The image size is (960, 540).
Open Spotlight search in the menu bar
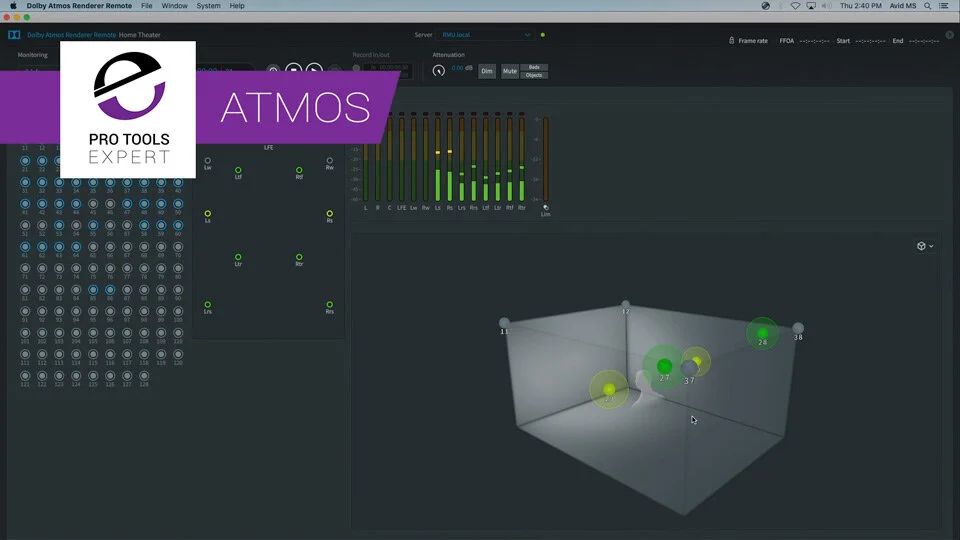[928, 6]
